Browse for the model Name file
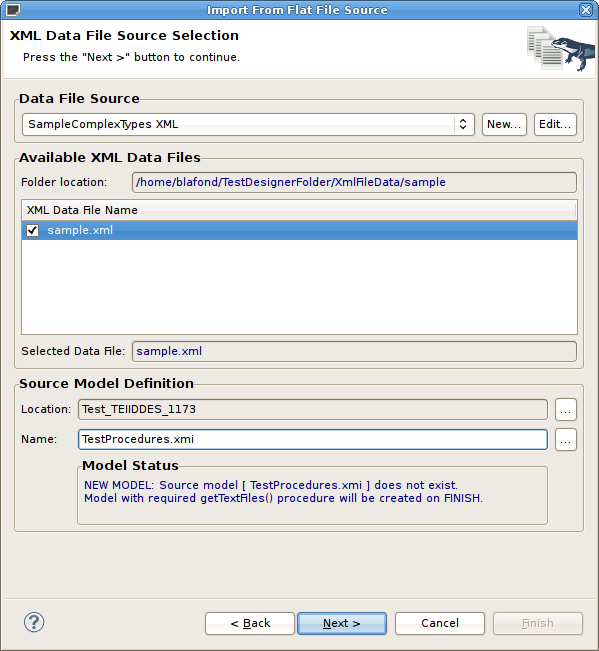The height and width of the screenshot is (651, 599). 565,440
